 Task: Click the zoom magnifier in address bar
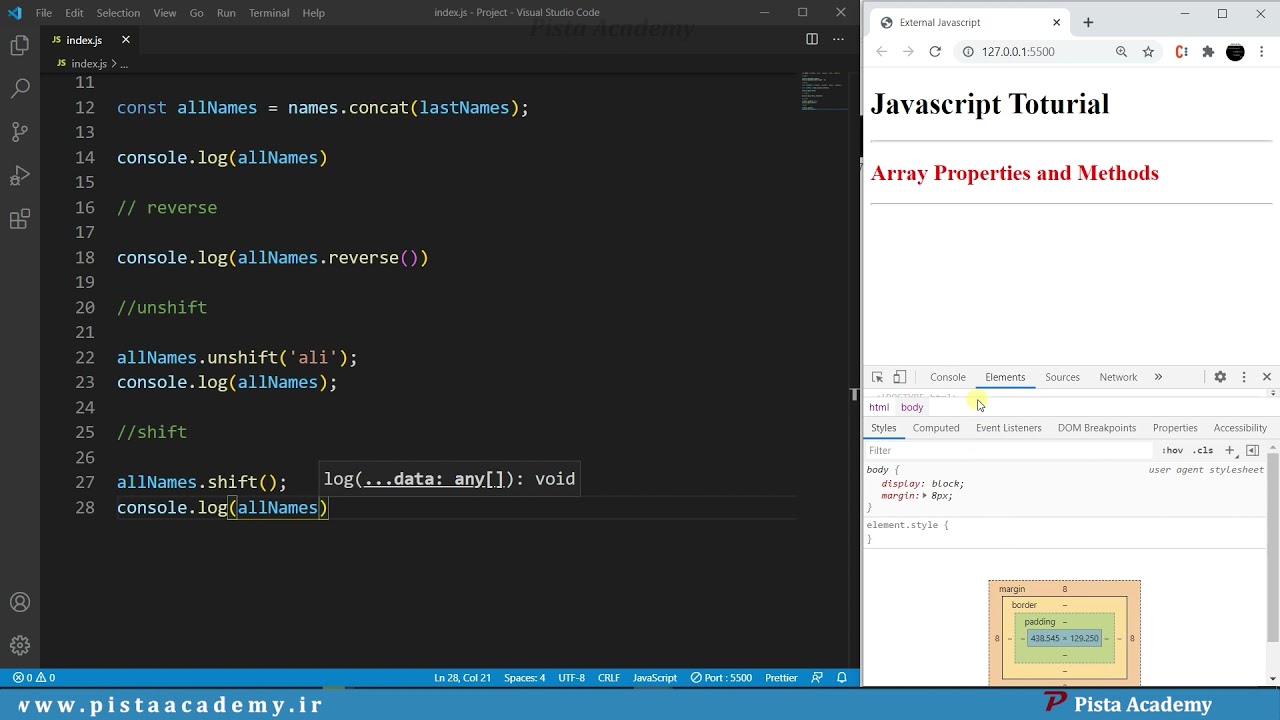coord(1121,52)
